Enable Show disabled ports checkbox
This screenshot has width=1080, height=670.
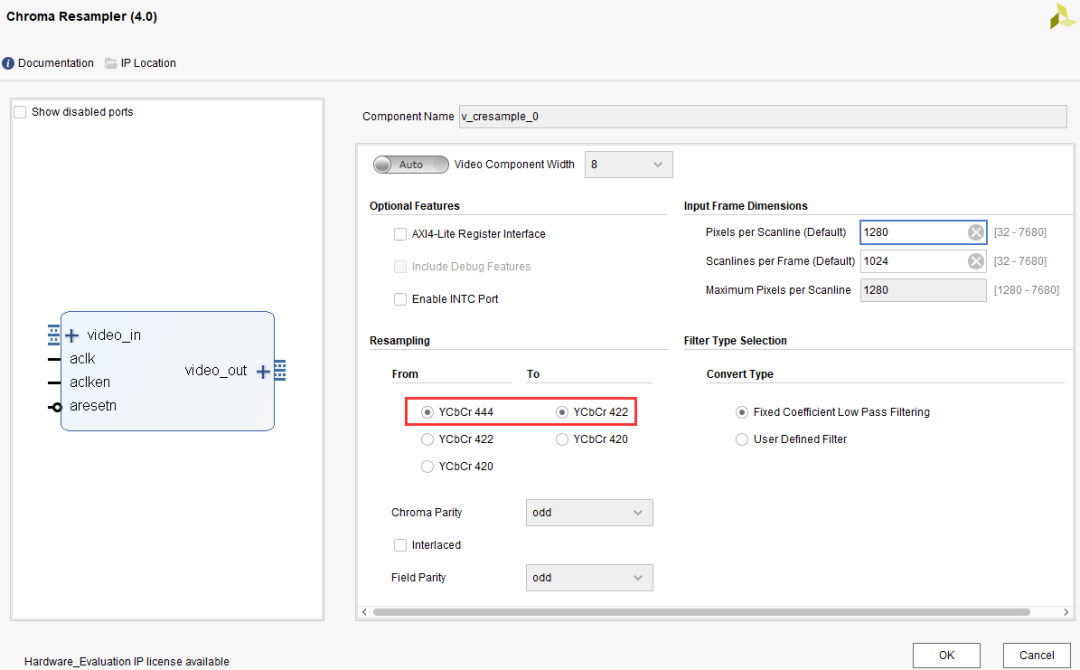pyautogui.click(x=20, y=112)
